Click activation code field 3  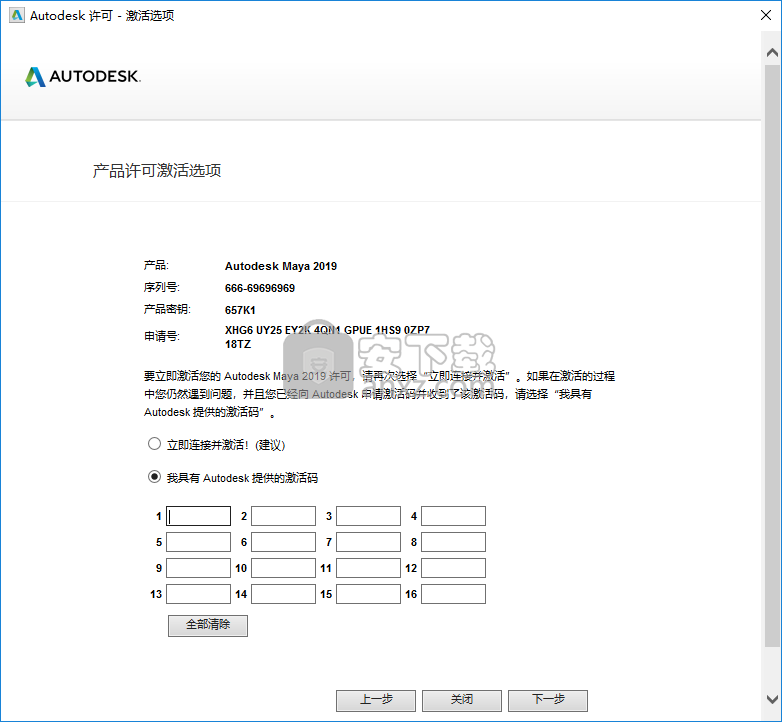(369, 516)
